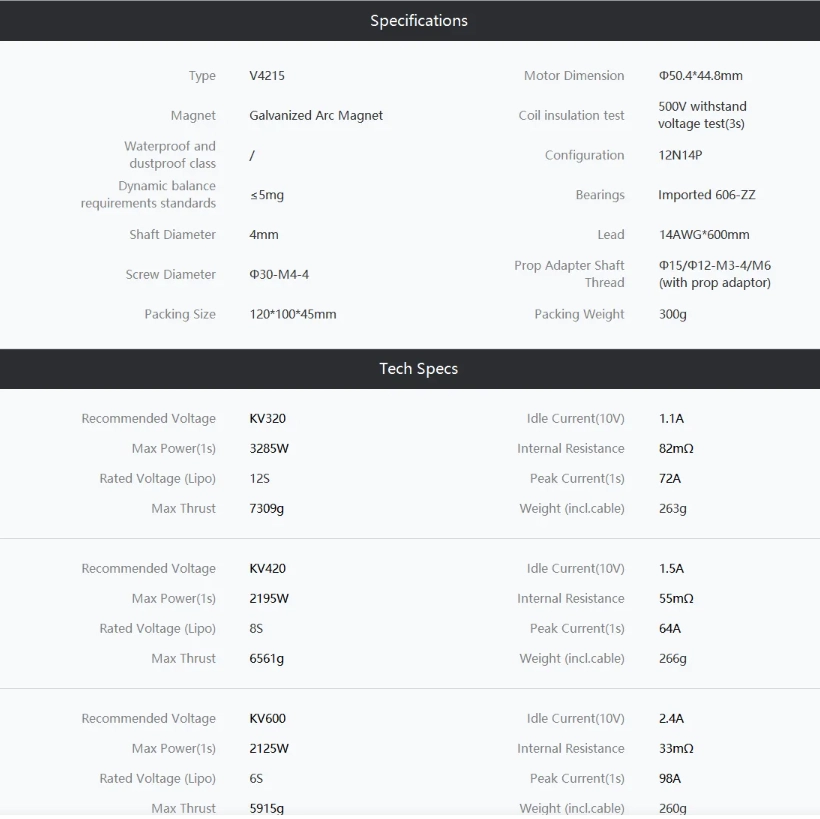Click the Specifications section header
Image resolution: width=820 pixels, height=819 pixels.
418,20
